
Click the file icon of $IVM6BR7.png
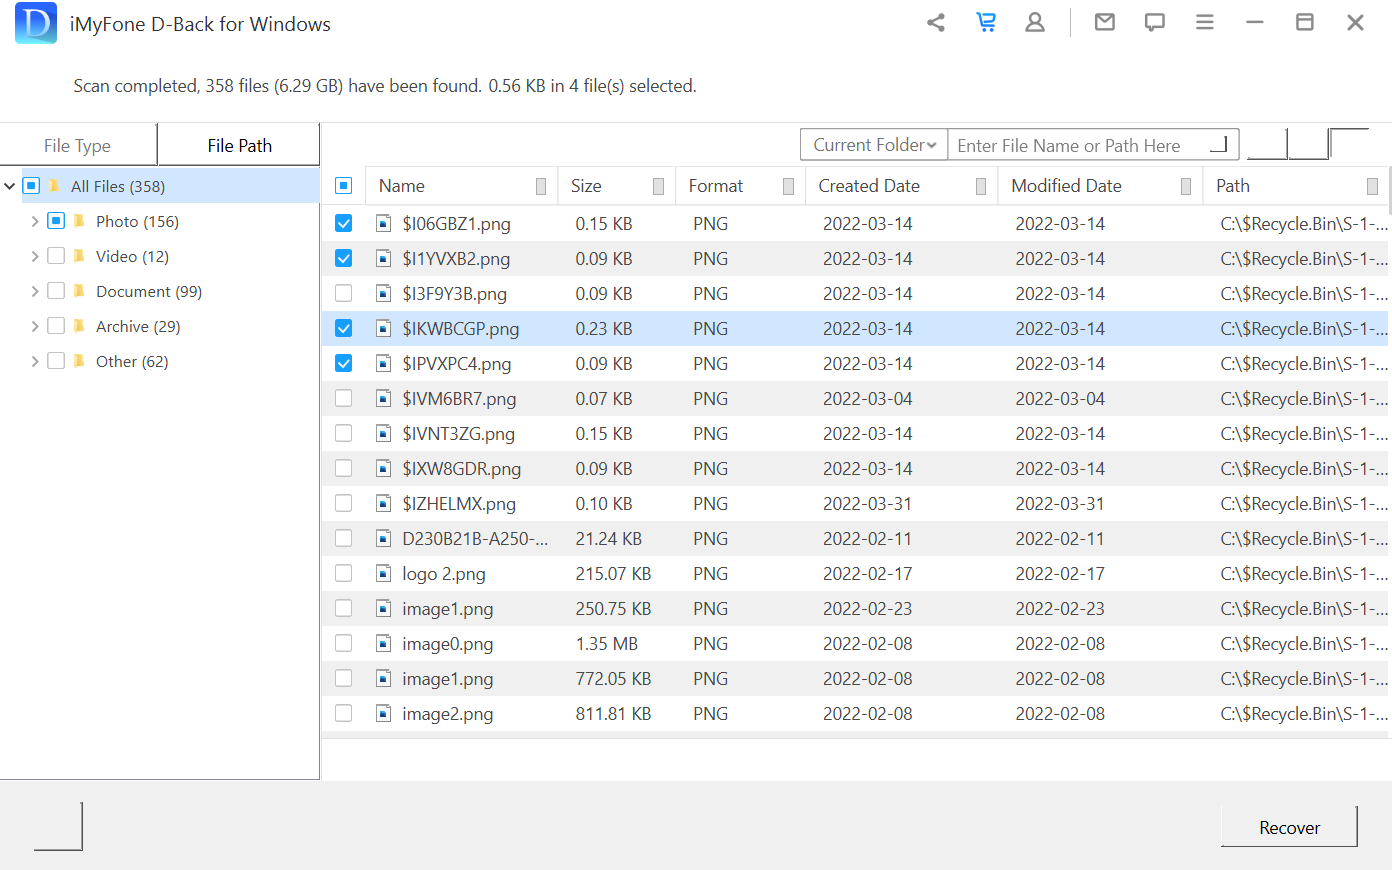coord(383,398)
